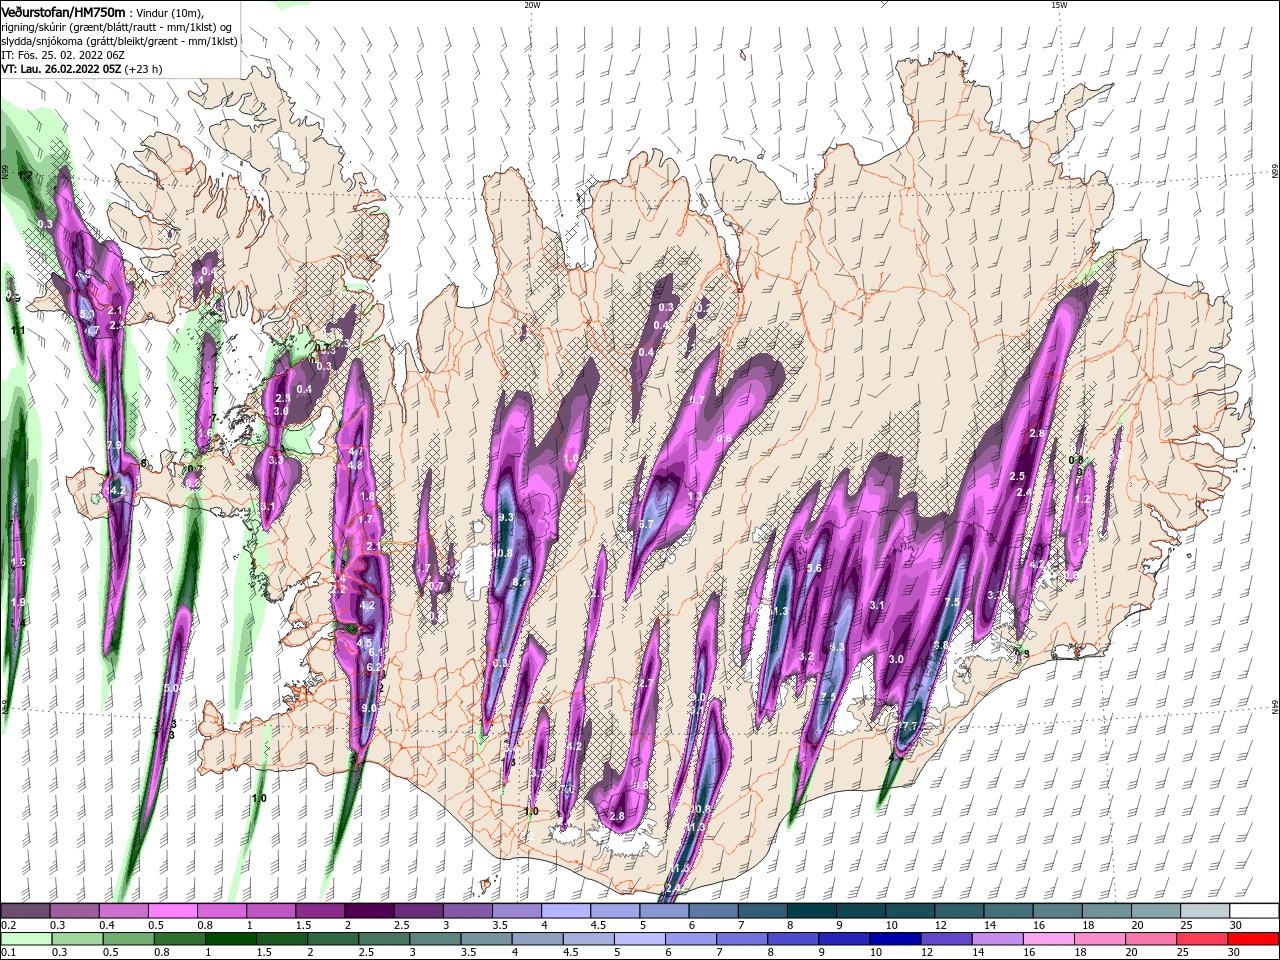Click the 'Vindur (10m)' label in header

170,12
